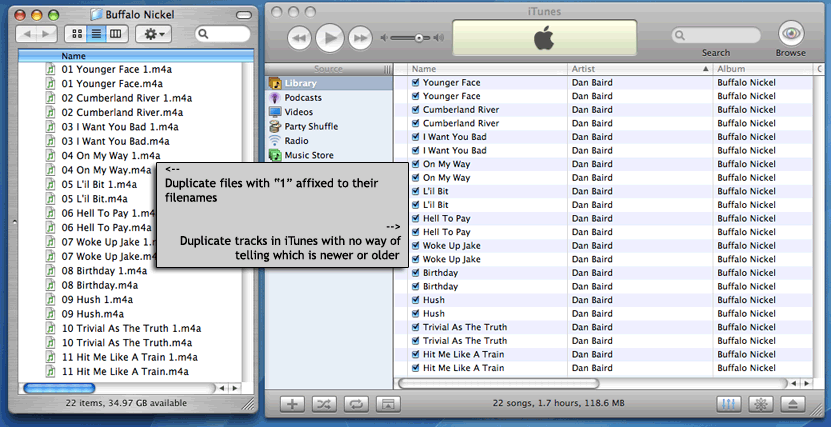Click iTunes scroll right arrow

(806, 383)
